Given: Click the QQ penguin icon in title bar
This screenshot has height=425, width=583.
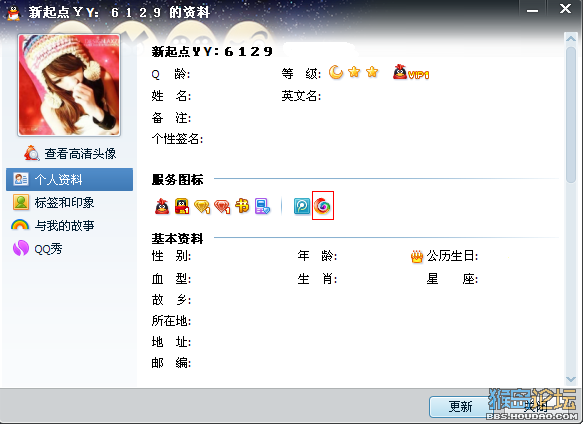Looking at the screenshot, I should pyautogui.click(x=14, y=13).
